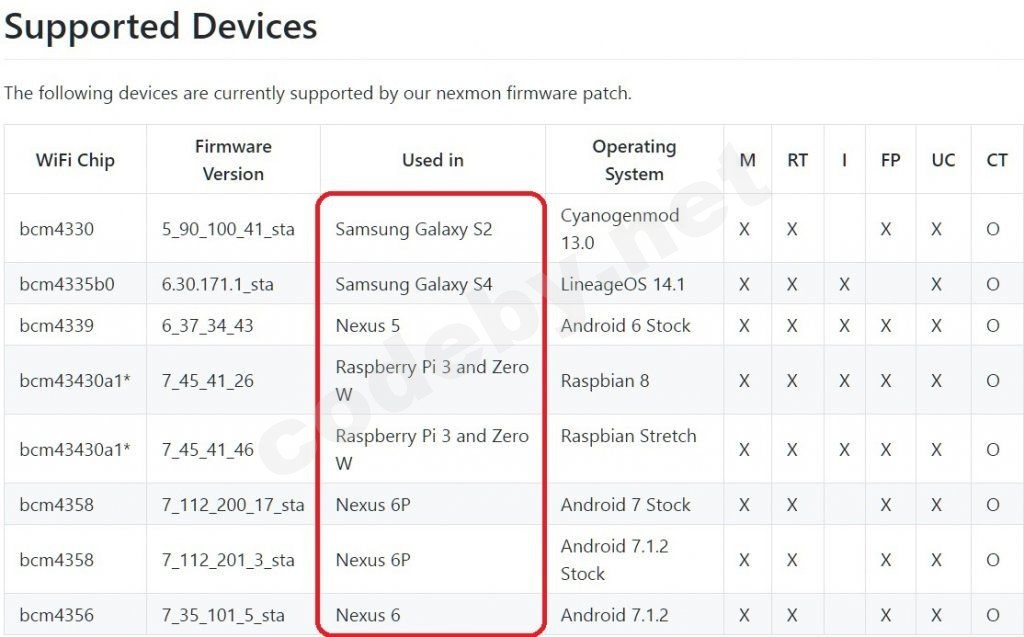The width and height of the screenshot is (1024, 637).
Task: Click the LineageOS 14.1 cell
Action: pos(623,284)
